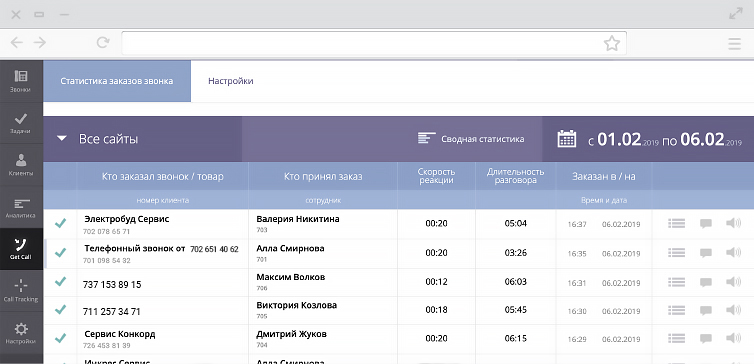The width and height of the screenshot is (754, 364).
Task: Show details list for Максим Волков row
Action: pyautogui.click(x=677, y=282)
